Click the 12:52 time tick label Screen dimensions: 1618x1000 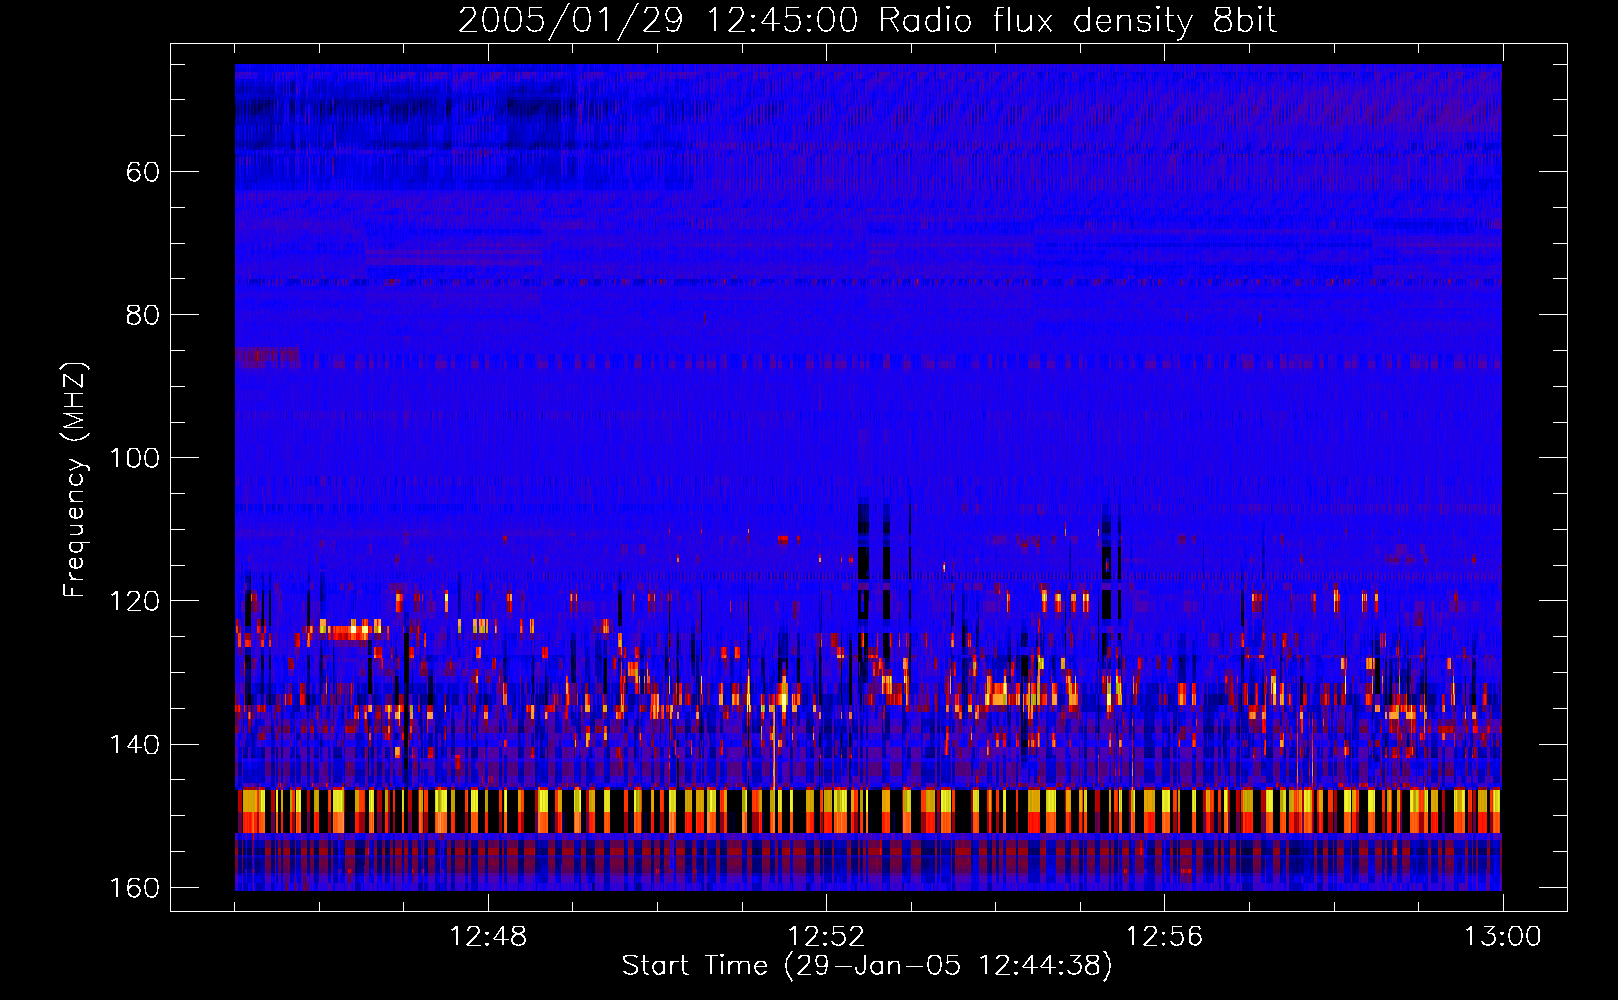pos(826,937)
